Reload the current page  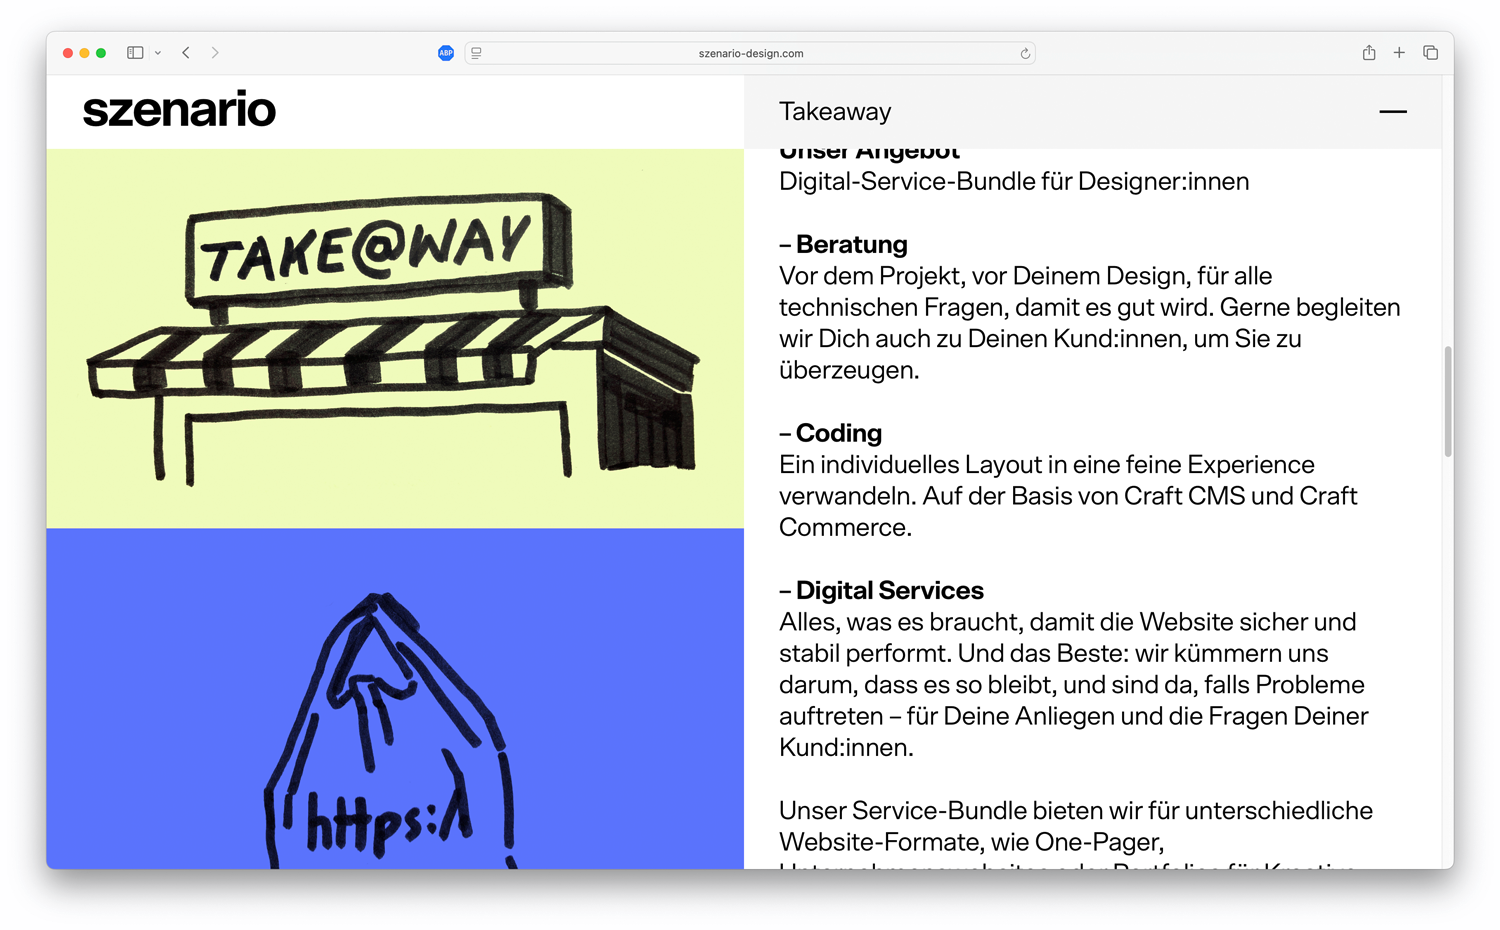[x=1025, y=54]
